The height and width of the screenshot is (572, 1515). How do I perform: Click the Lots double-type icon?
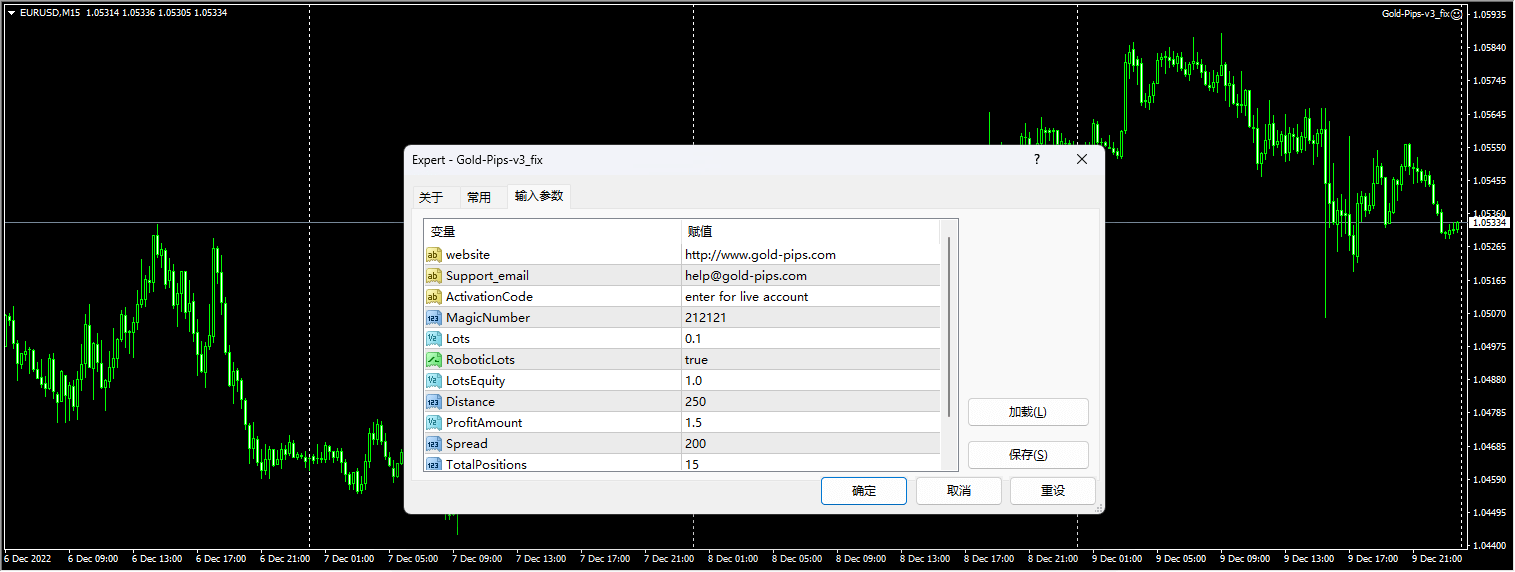pos(434,339)
